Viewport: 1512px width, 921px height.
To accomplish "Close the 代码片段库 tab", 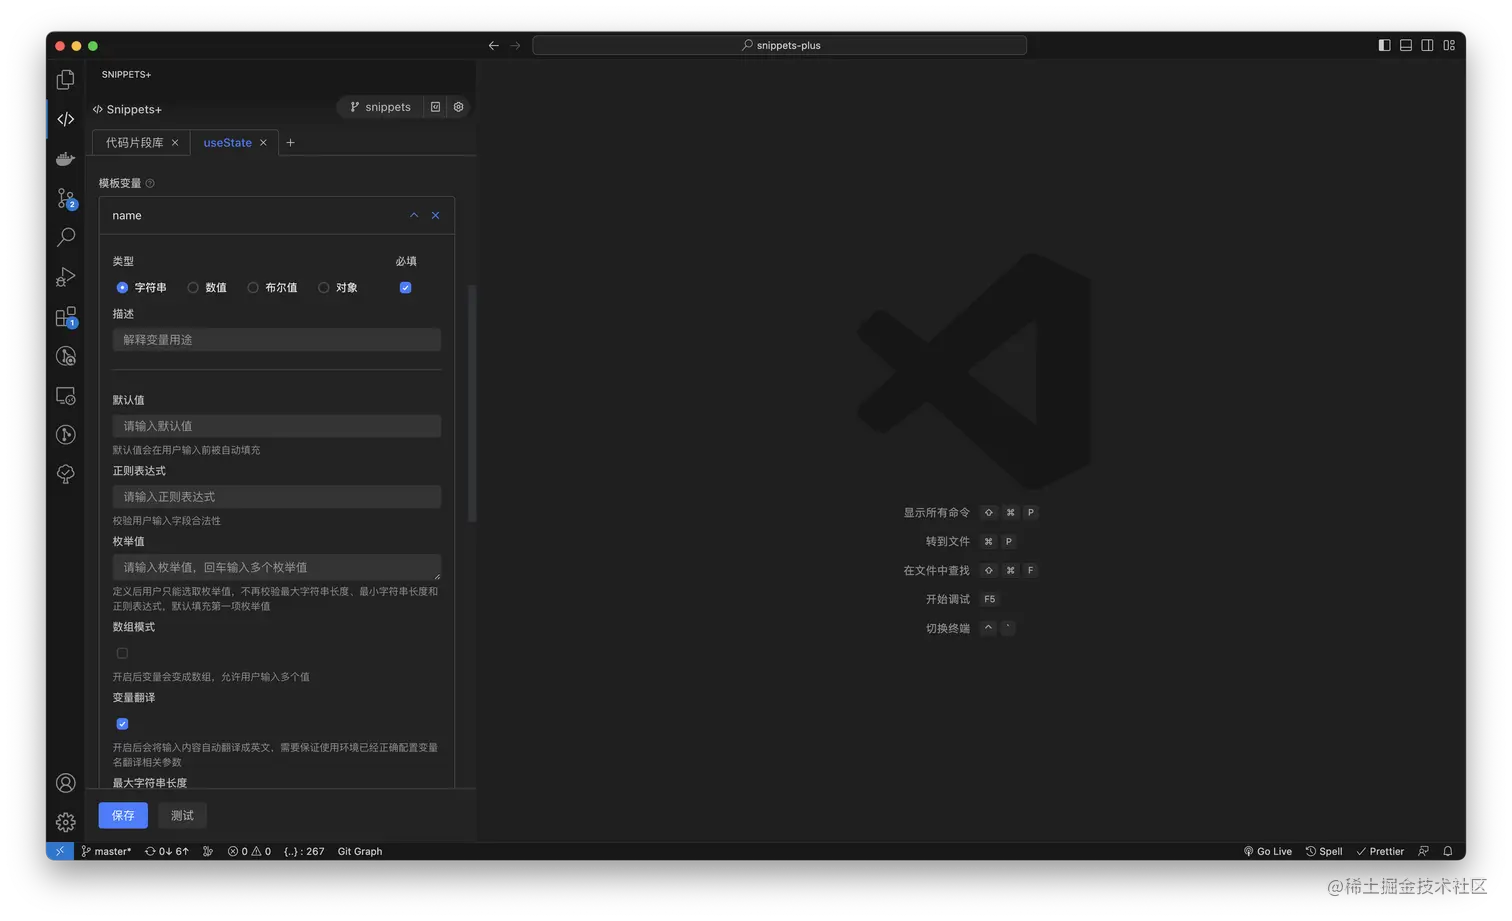I will 175,143.
